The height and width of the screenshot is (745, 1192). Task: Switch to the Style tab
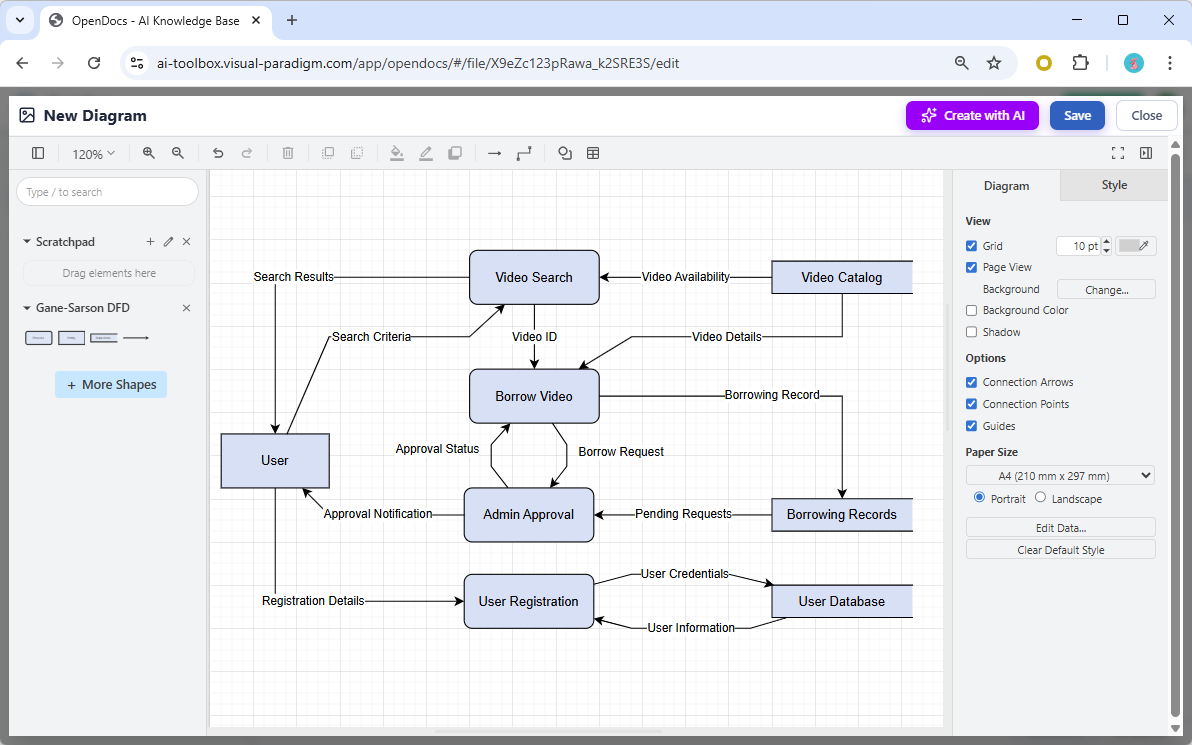click(x=1113, y=185)
